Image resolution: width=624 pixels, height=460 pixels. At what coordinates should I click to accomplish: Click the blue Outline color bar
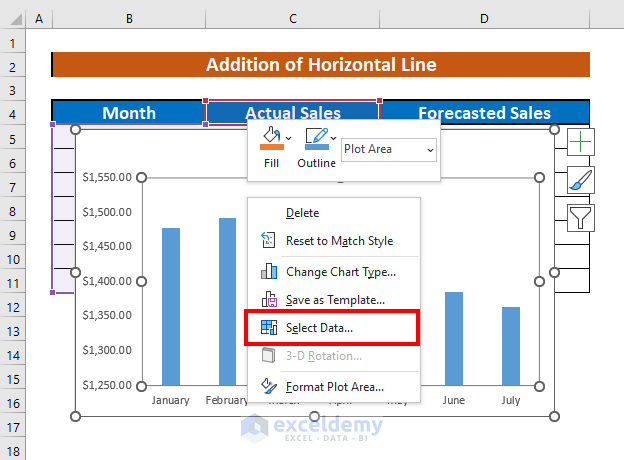(317, 147)
